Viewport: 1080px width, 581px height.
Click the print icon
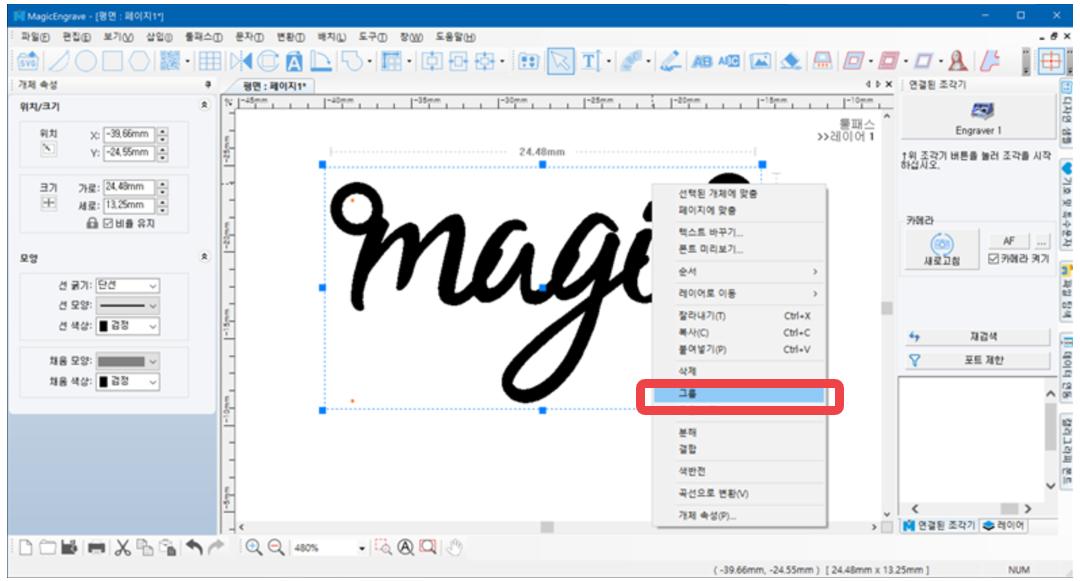(96, 547)
